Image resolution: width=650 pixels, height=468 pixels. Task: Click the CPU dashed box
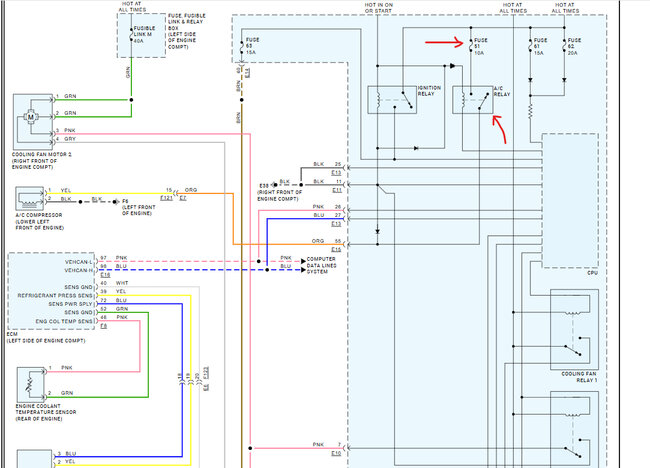click(x=570, y=201)
